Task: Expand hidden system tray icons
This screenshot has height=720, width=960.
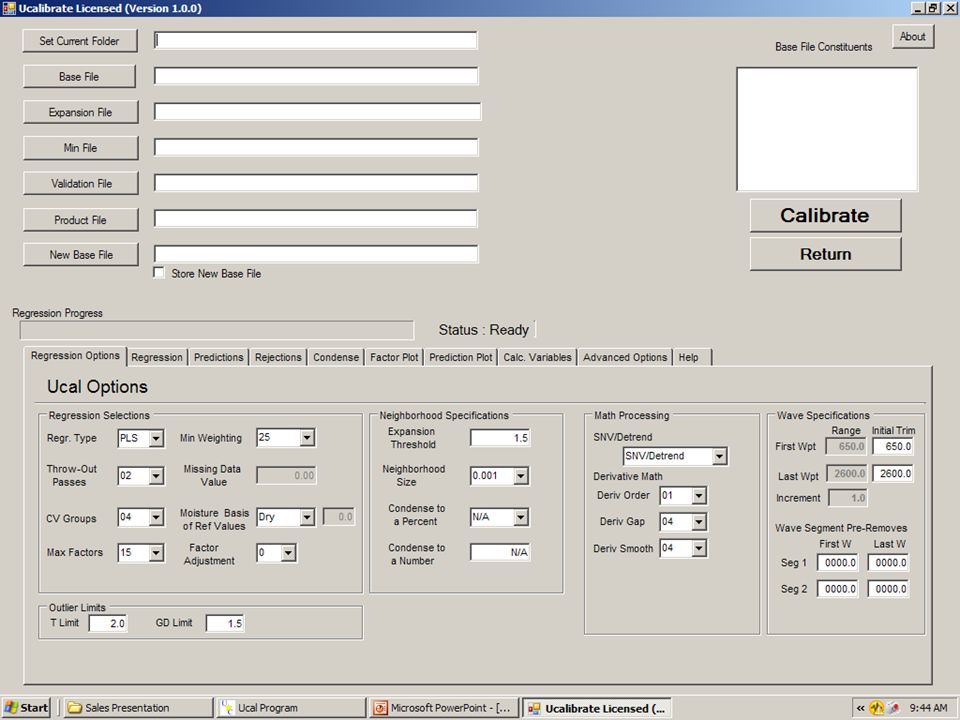Action: (861, 708)
